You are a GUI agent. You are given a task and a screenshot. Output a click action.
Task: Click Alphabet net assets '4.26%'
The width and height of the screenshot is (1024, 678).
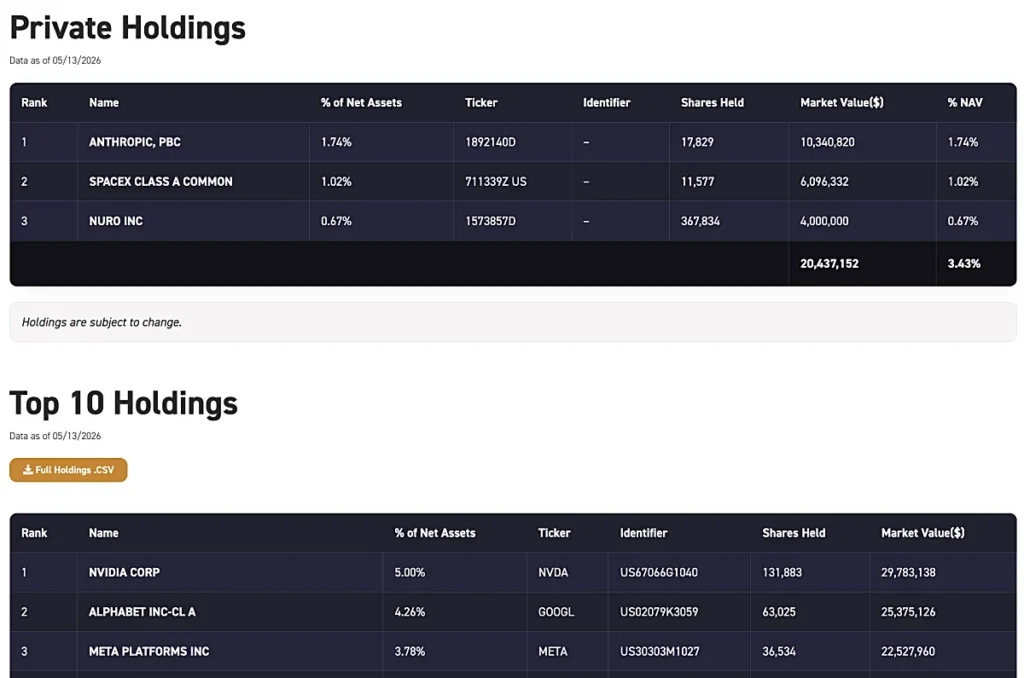(409, 612)
